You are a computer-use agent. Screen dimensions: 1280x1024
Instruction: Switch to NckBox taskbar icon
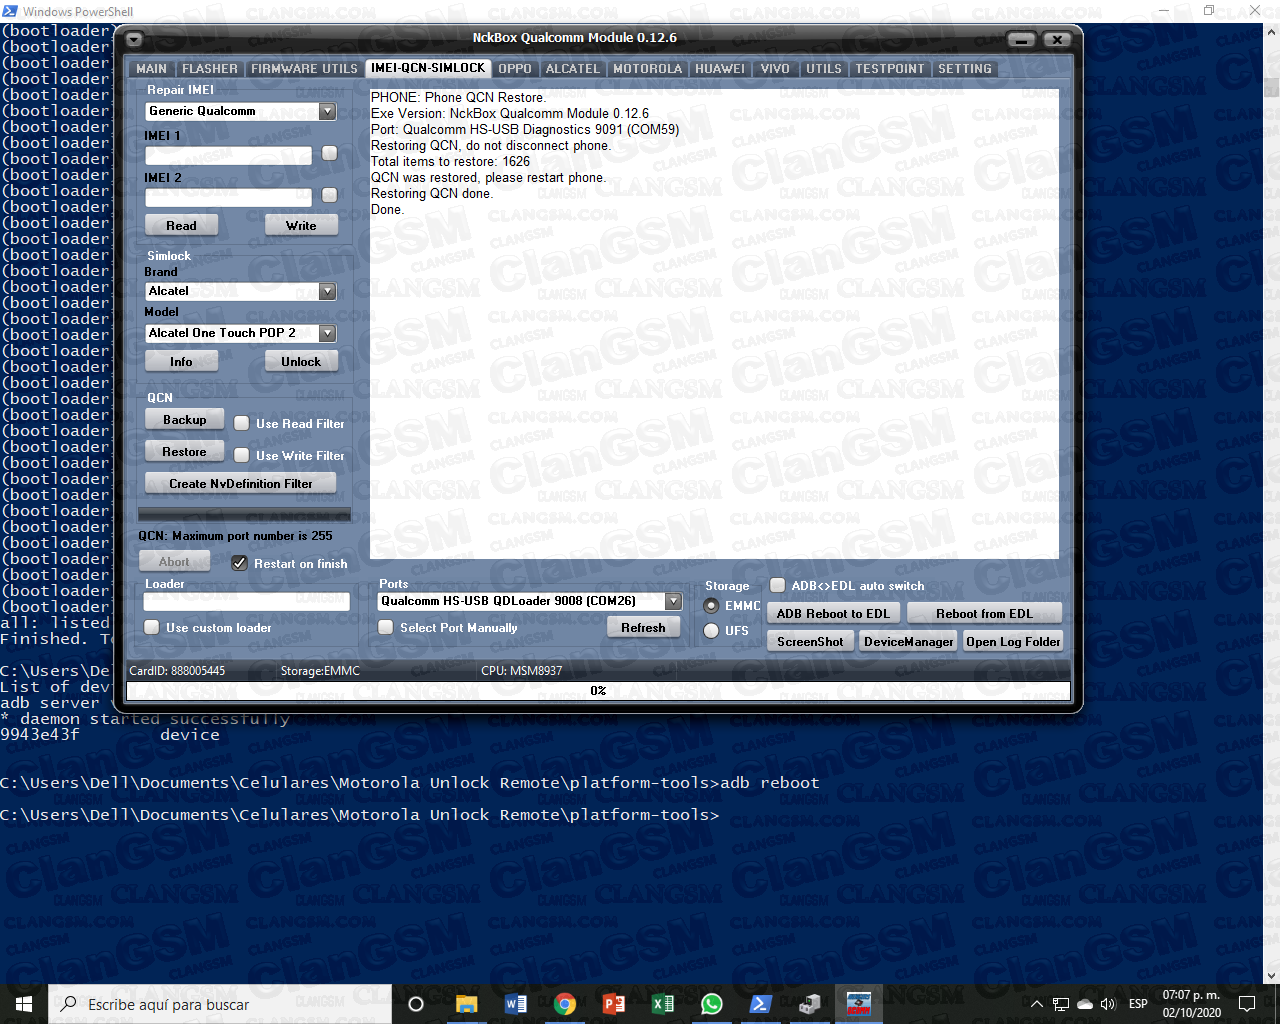tap(859, 1004)
